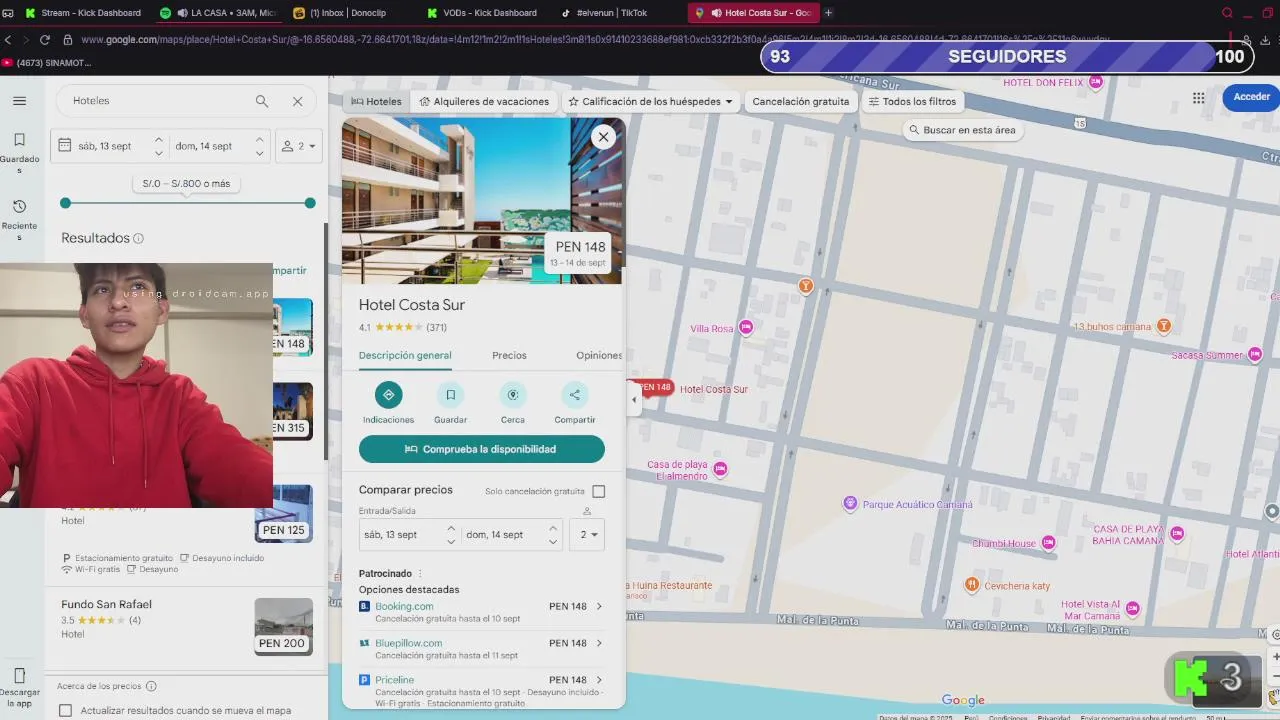Screen dimensions: 1280x720
Task: Open Google apps grid icon
Action: (1198, 98)
